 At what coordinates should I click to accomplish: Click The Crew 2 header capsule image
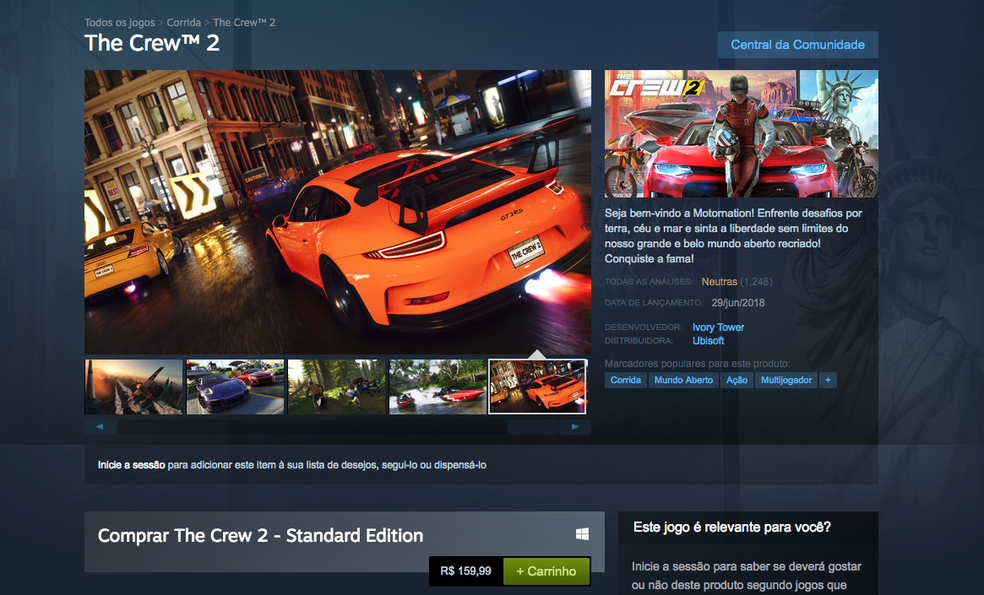(x=741, y=134)
